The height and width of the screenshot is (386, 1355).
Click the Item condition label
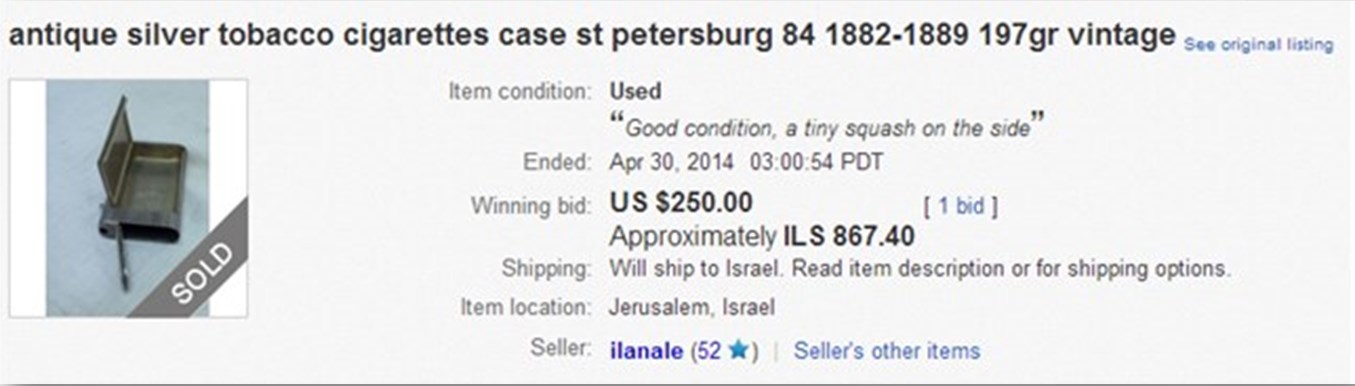(x=520, y=92)
